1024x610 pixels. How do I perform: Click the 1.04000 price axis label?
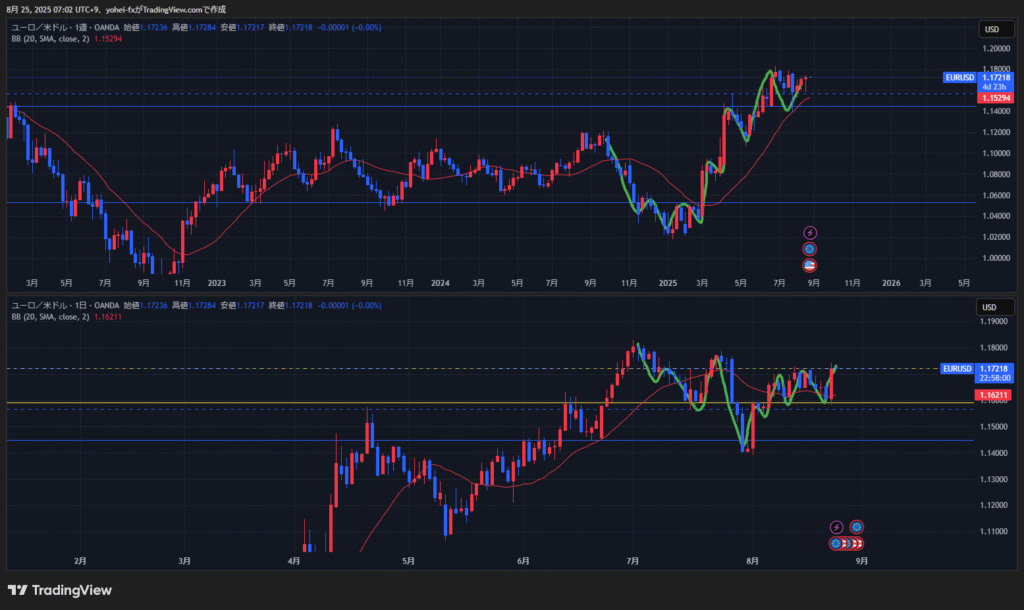996,216
